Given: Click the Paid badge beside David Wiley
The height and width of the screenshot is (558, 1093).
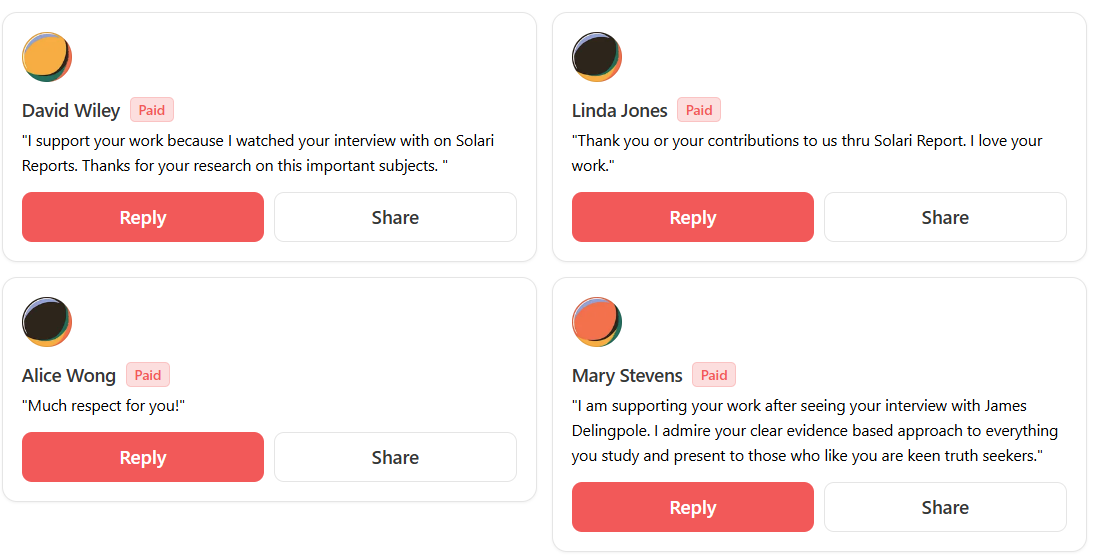Looking at the screenshot, I should coord(152,110).
